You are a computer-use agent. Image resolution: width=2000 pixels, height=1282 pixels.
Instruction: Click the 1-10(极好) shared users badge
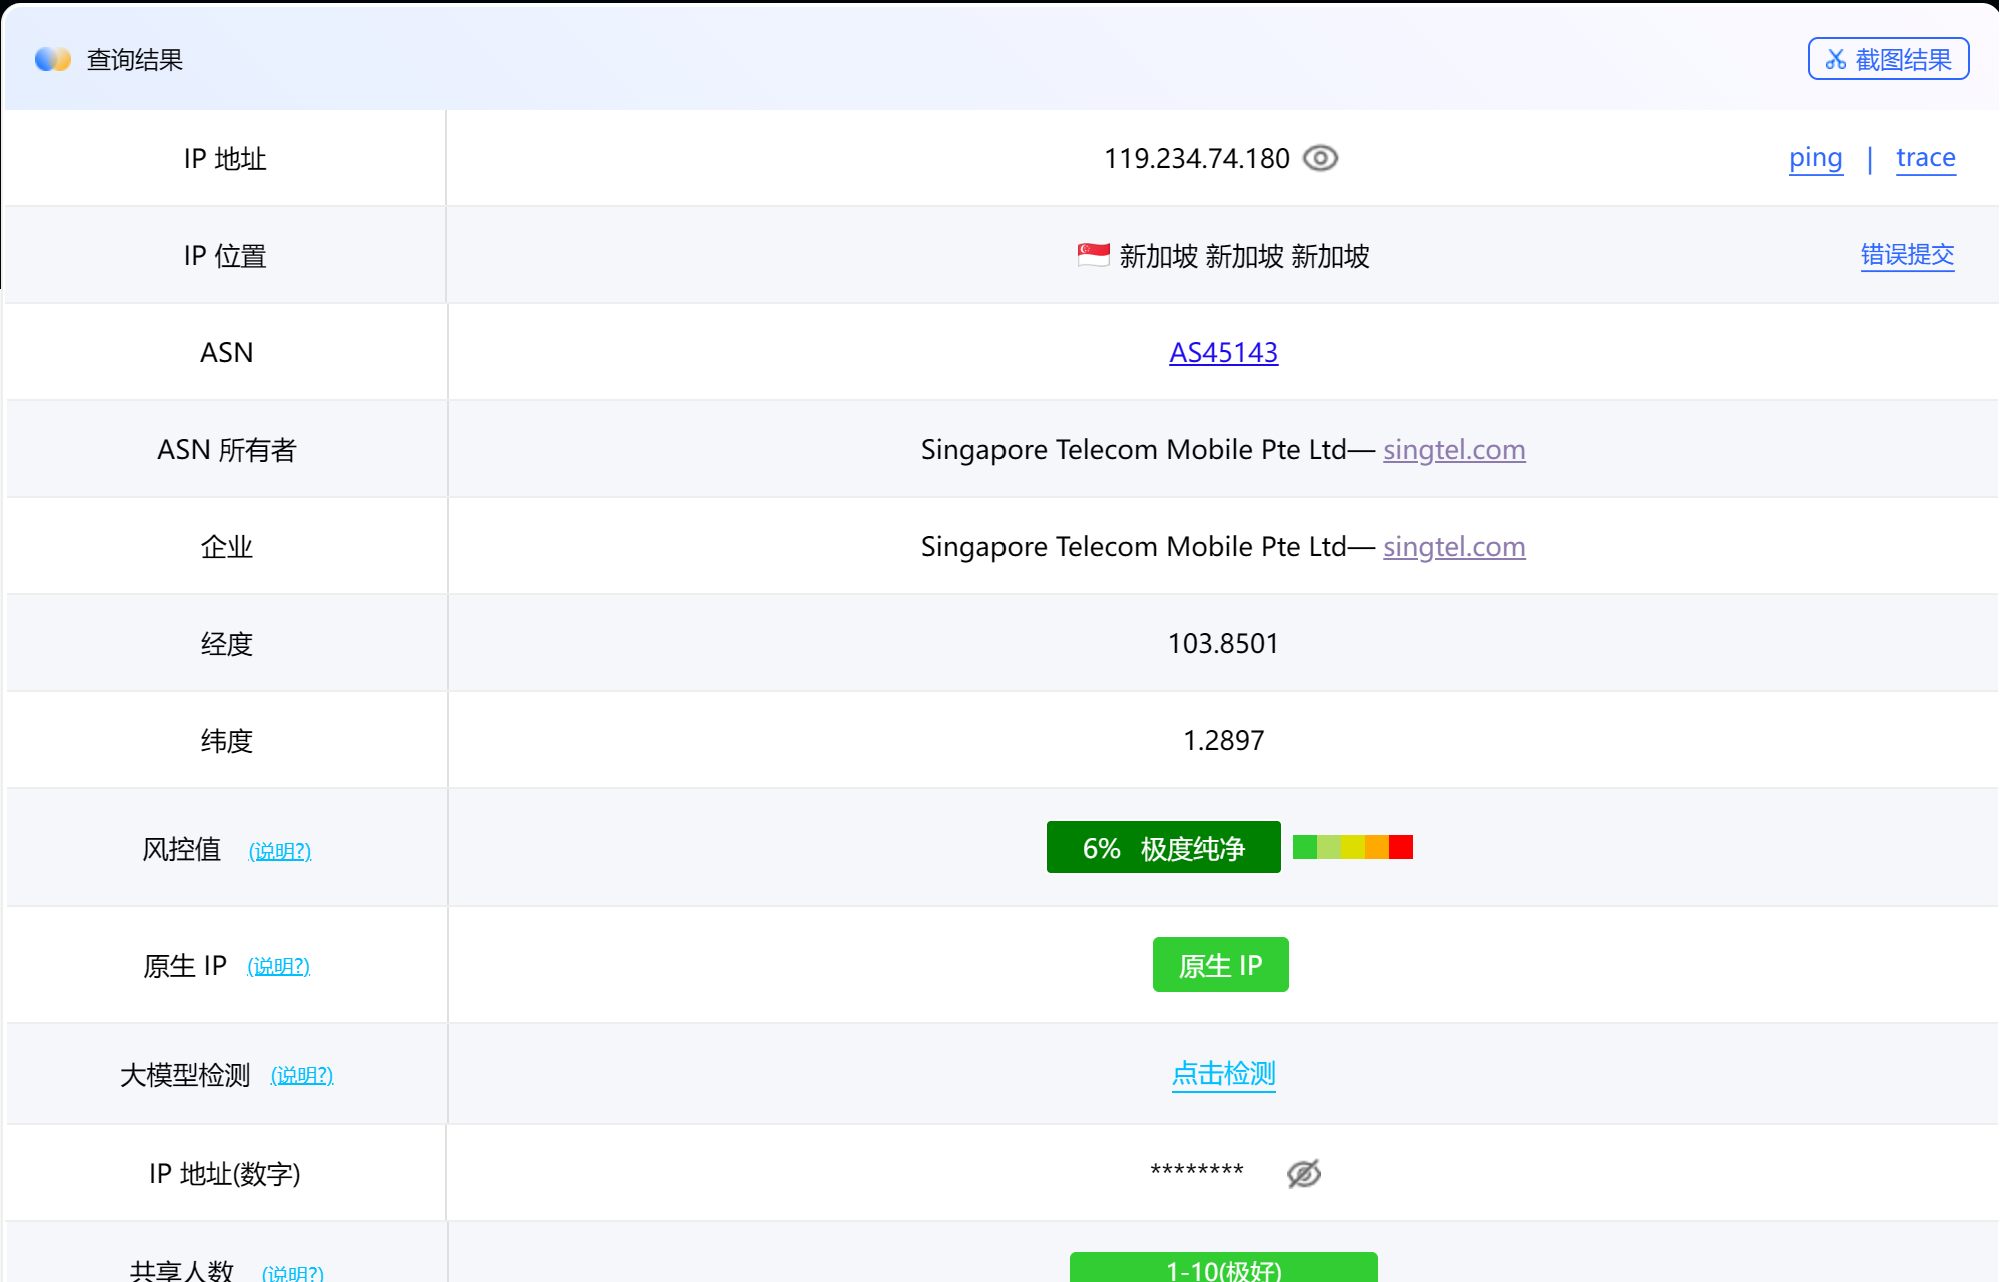pyautogui.click(x=1223, y=1268)
